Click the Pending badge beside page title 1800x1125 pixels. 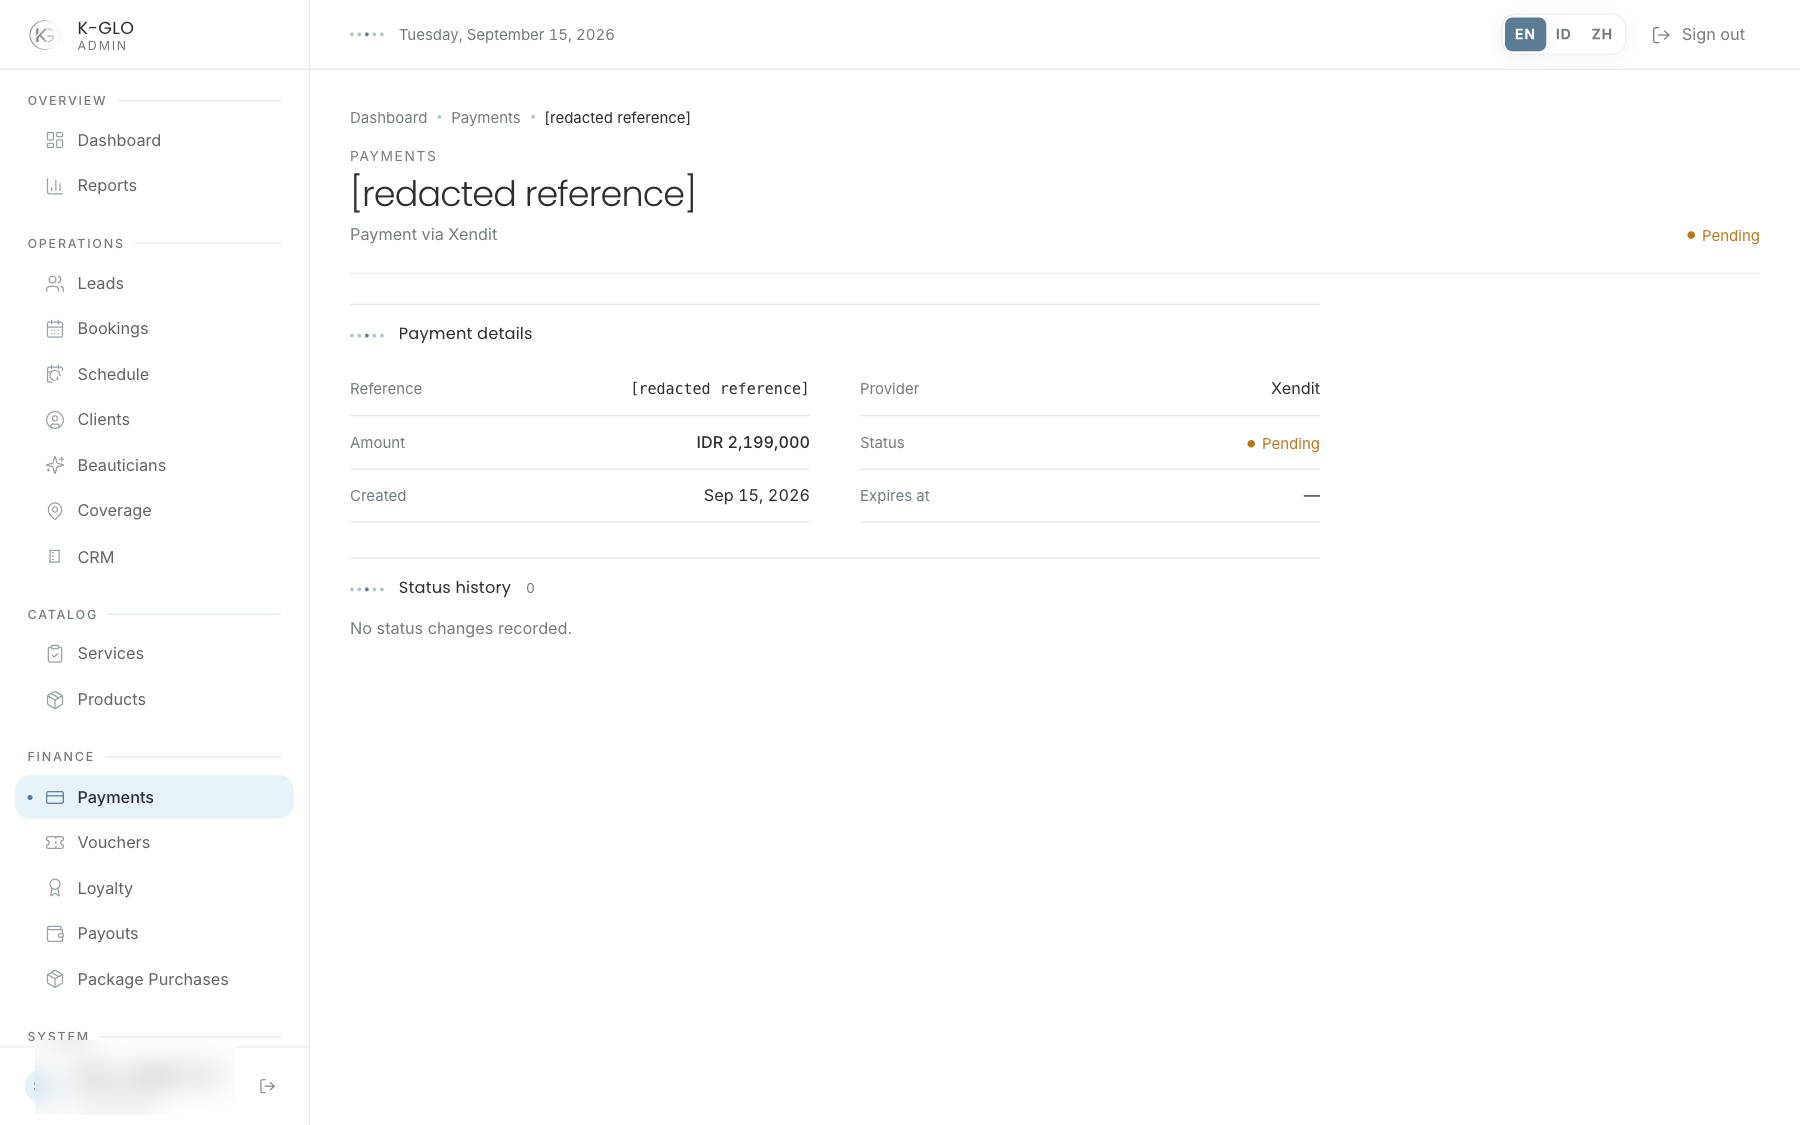coord(1723,236)
